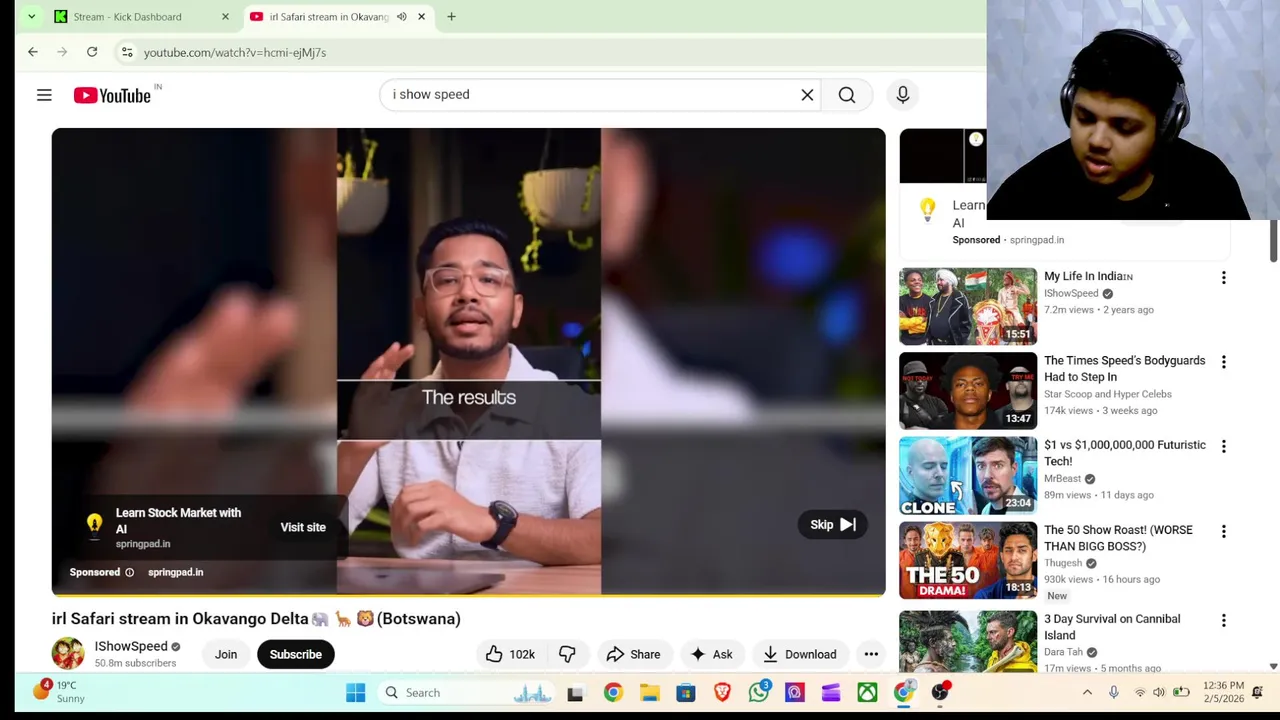Open the Windows Start menu

(355, 692)
